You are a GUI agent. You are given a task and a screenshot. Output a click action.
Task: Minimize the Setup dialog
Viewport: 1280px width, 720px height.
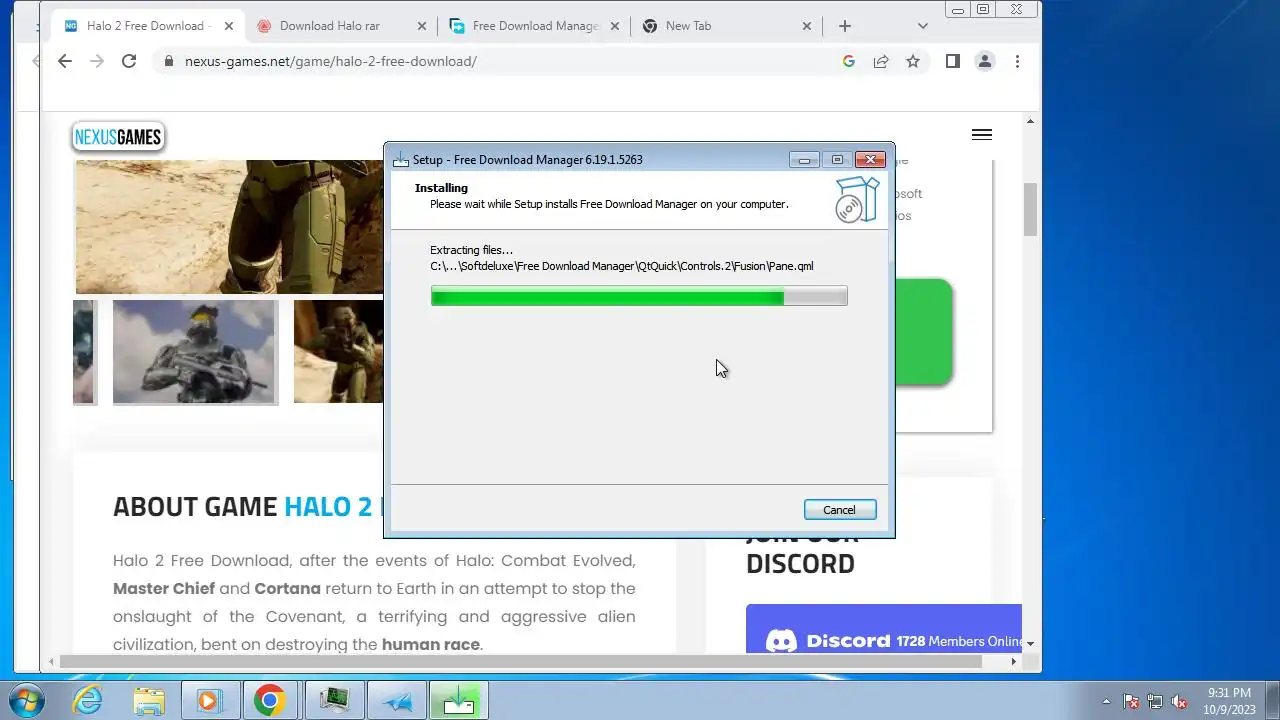pyautogui.click(x=804, y=160)
